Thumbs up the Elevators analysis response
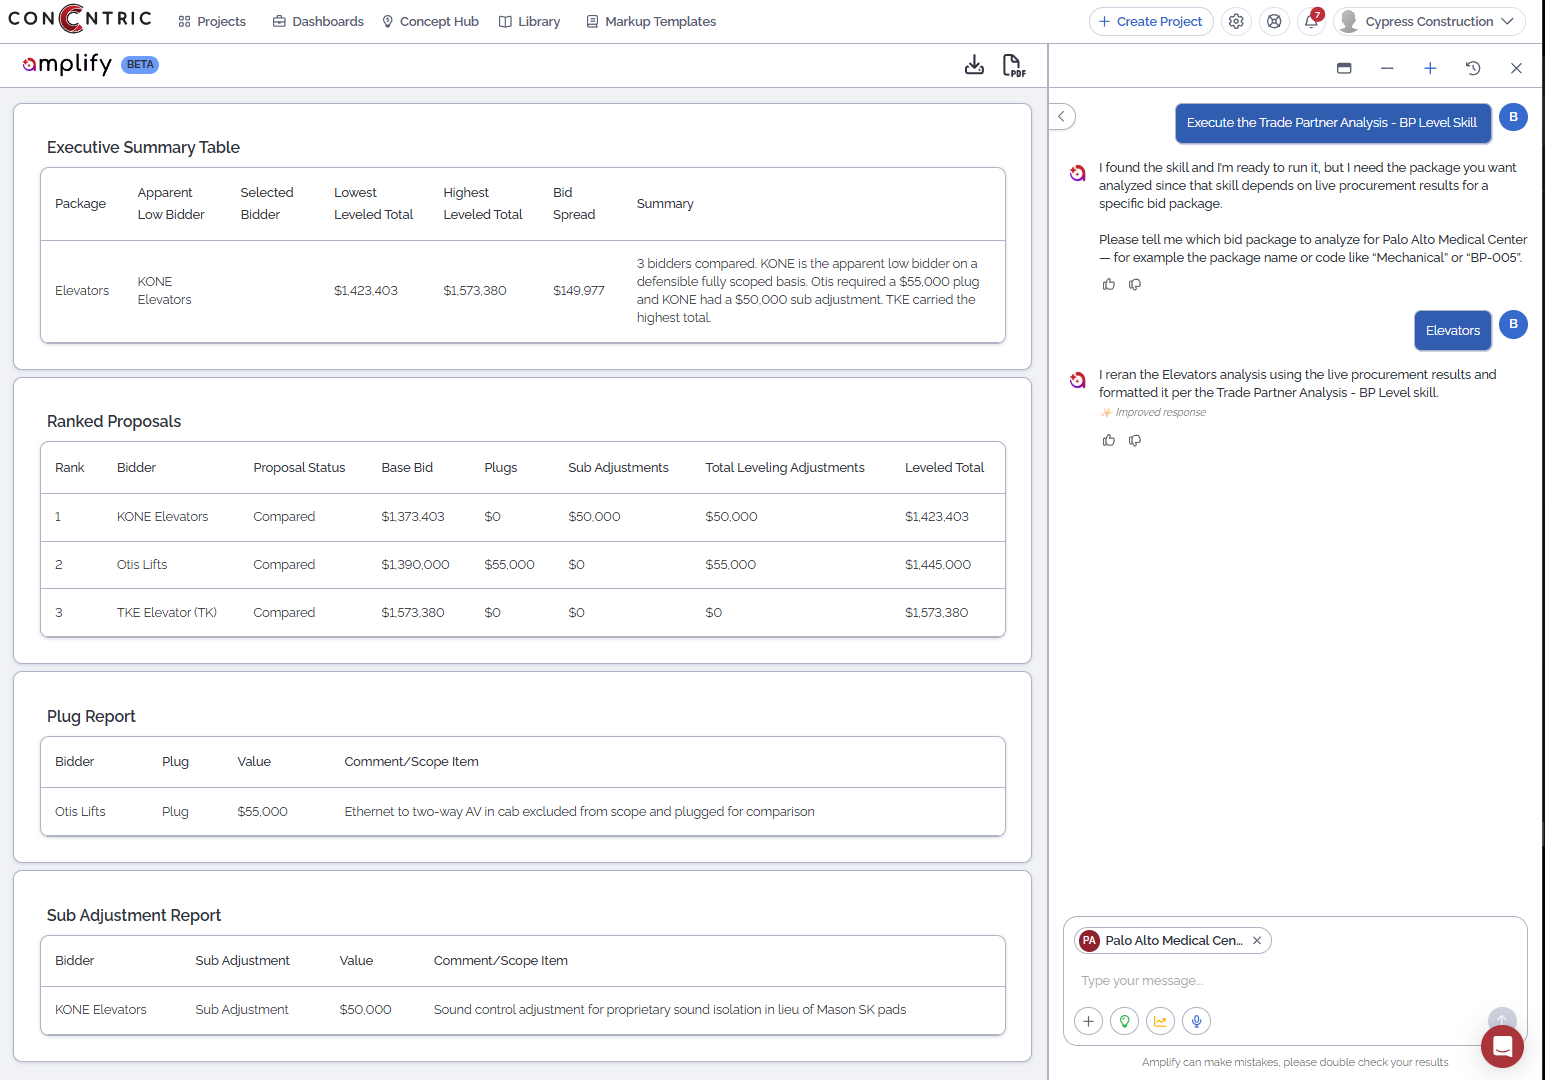This screenshot has width=1545, height=1080. (1108, 440)
